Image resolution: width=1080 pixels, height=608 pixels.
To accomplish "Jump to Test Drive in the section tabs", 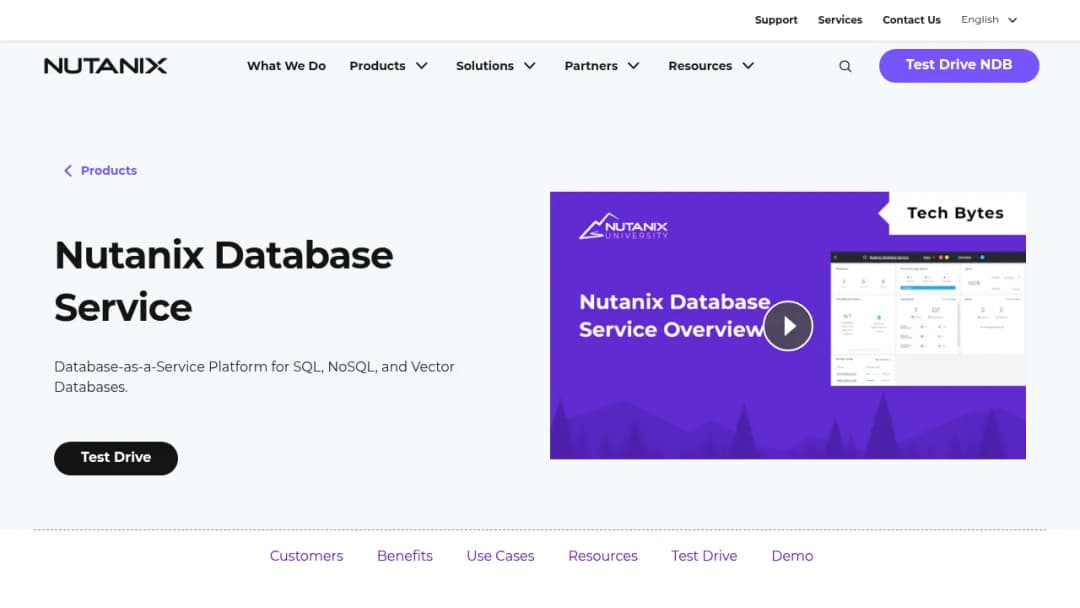I will 704,556.
